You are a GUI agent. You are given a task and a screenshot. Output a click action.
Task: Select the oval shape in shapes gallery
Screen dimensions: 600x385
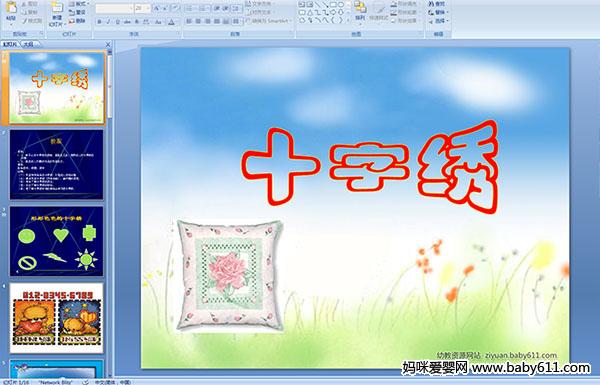tap(341, 5)
